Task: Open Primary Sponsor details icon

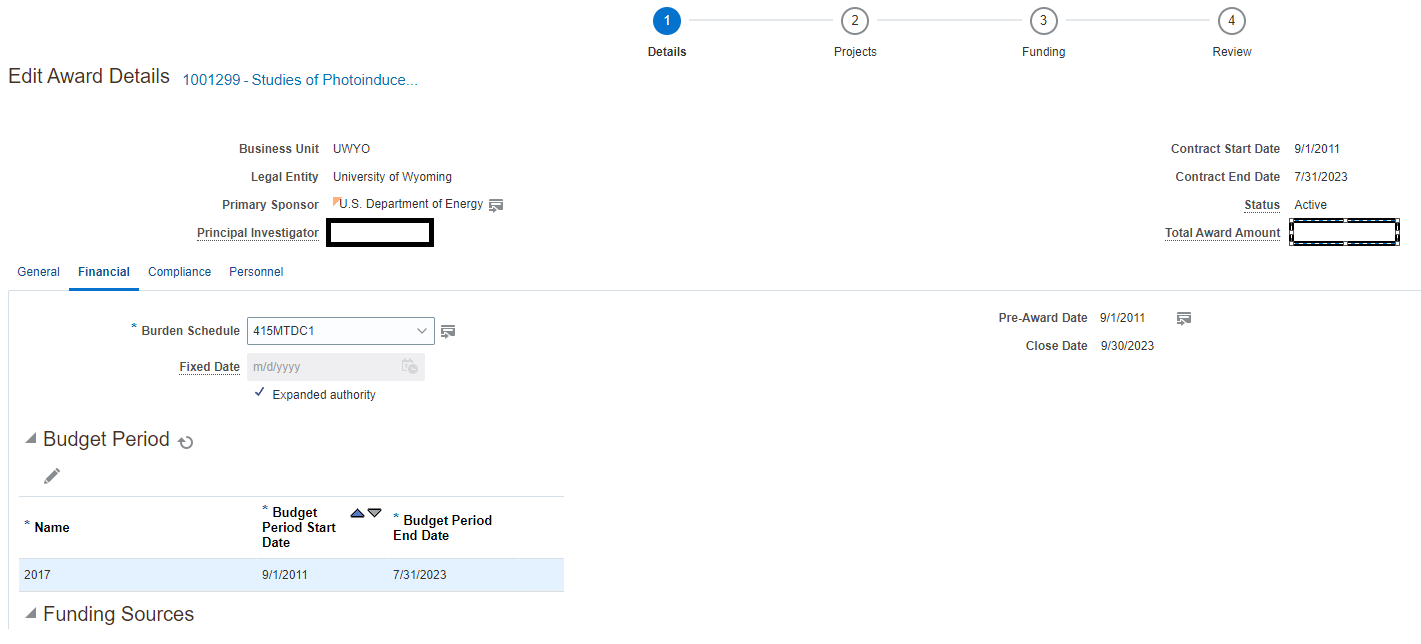Action: 496,205
